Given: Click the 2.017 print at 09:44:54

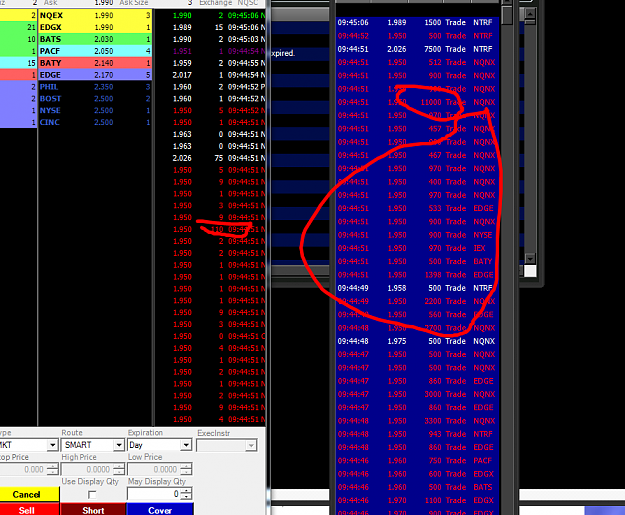Looking at the screenshot, I should point(210,75).
